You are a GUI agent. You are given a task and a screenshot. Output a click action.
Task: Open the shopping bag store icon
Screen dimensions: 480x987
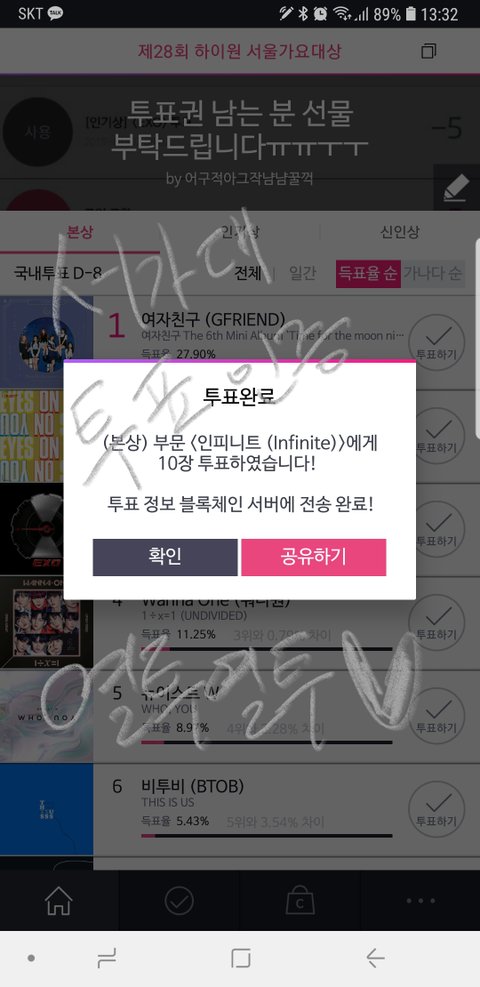coord(299,901)
